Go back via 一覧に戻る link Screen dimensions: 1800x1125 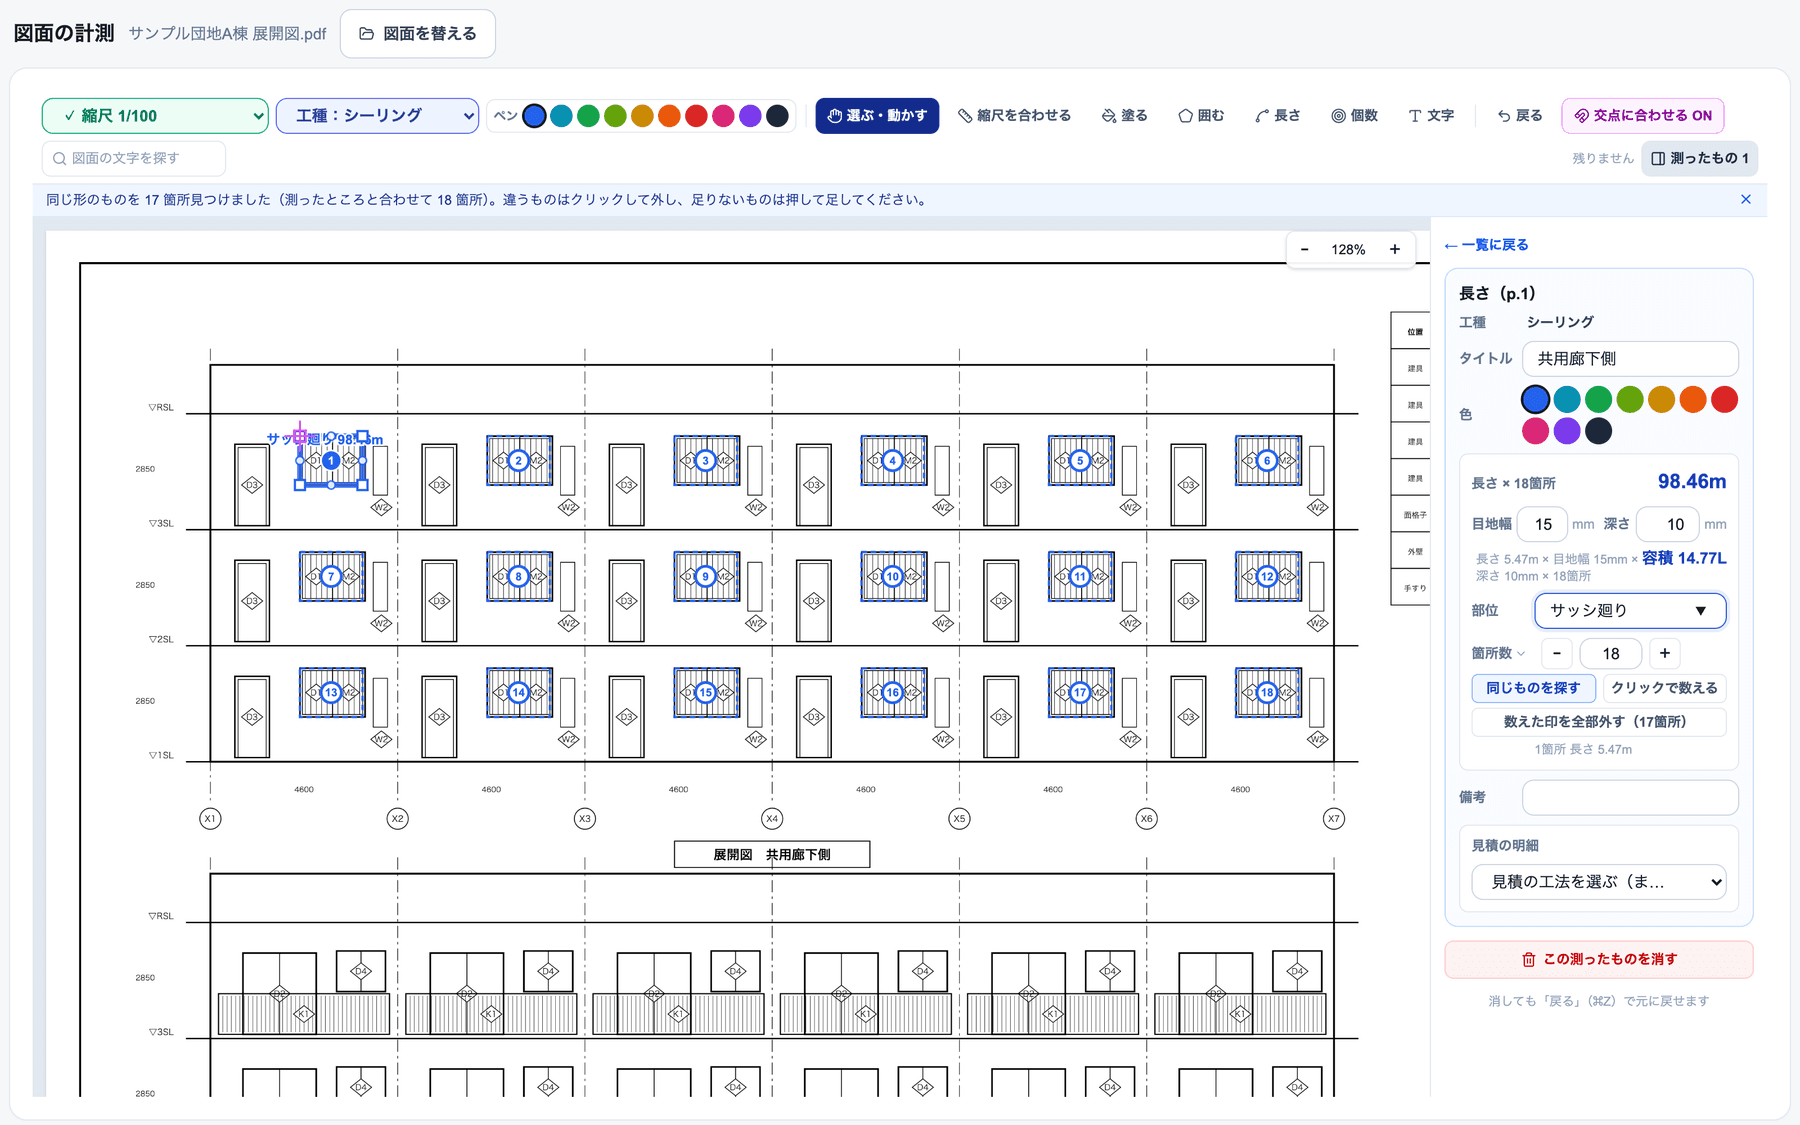(1486, 245)
